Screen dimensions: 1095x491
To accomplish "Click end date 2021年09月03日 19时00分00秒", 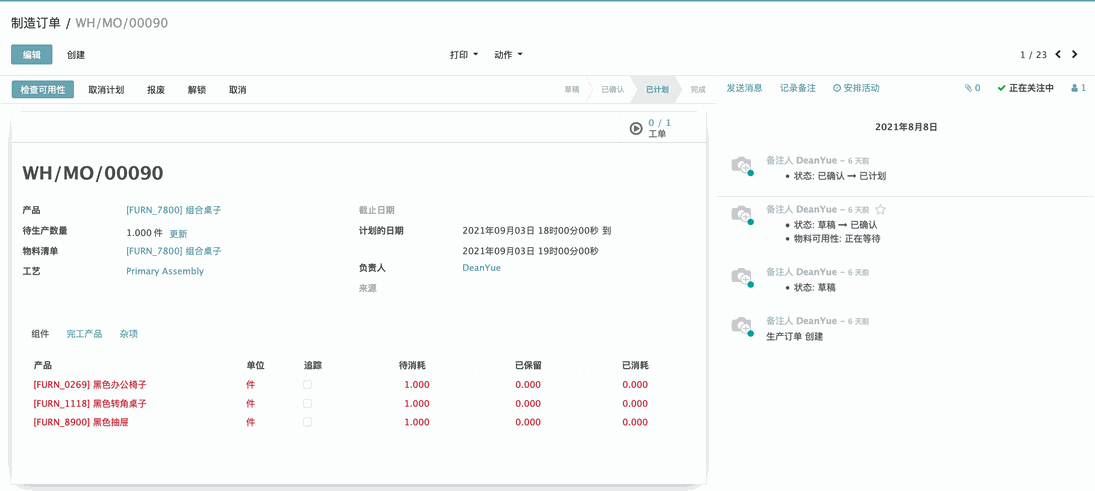I will pyautogui.click(x=531, y=251).
